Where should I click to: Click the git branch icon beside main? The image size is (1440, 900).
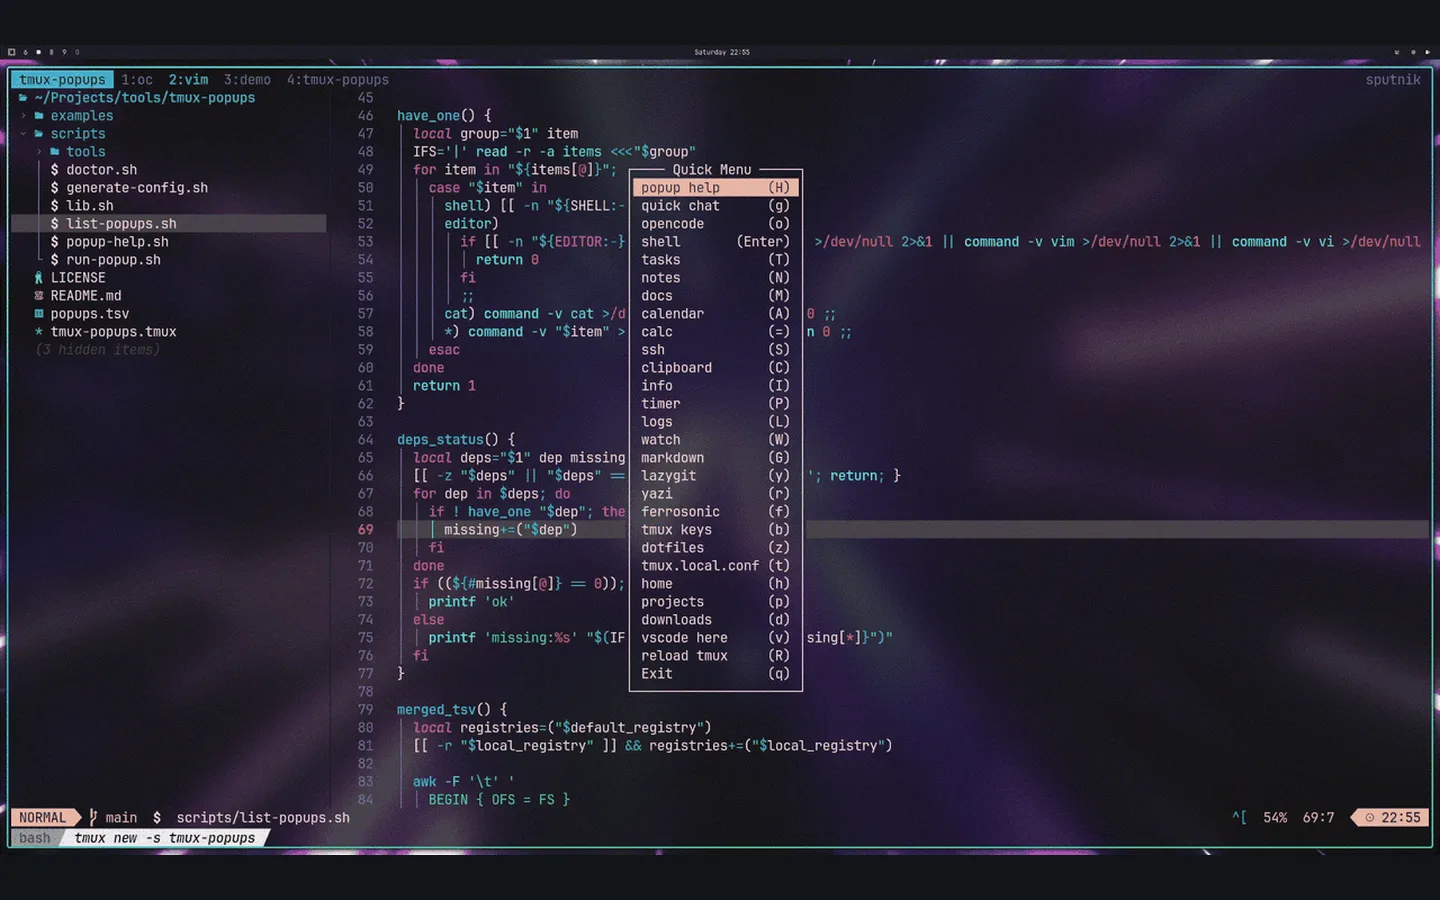point(94,818)
